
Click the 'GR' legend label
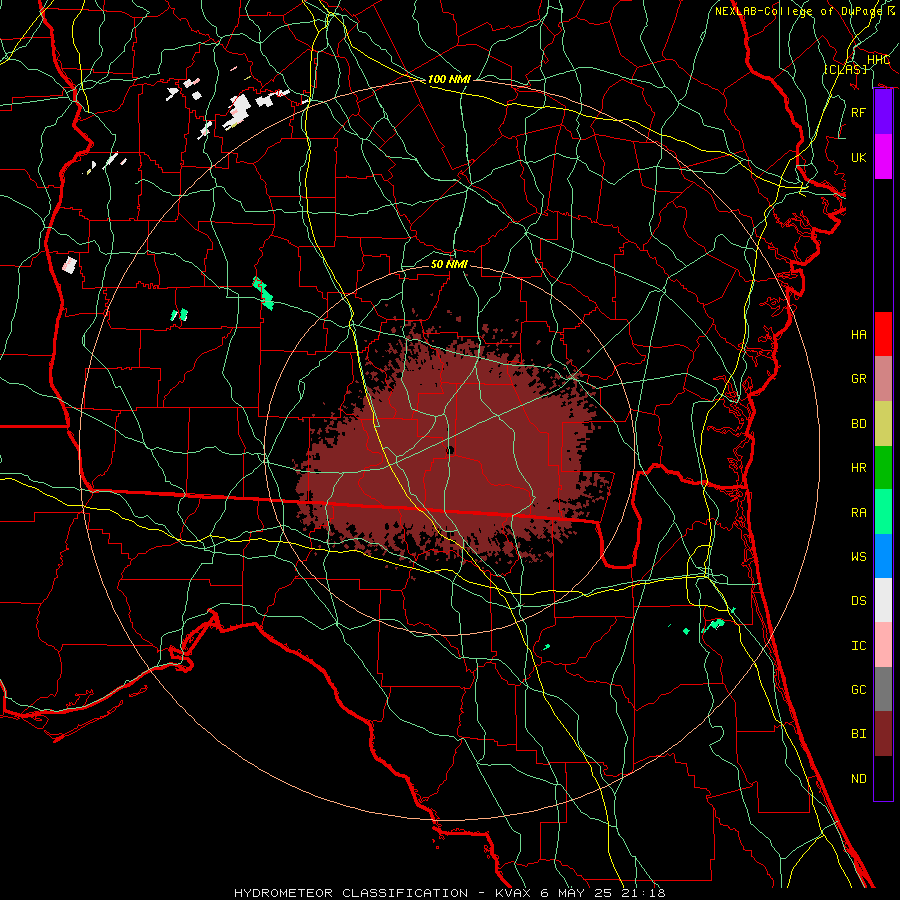pos(859,379)
